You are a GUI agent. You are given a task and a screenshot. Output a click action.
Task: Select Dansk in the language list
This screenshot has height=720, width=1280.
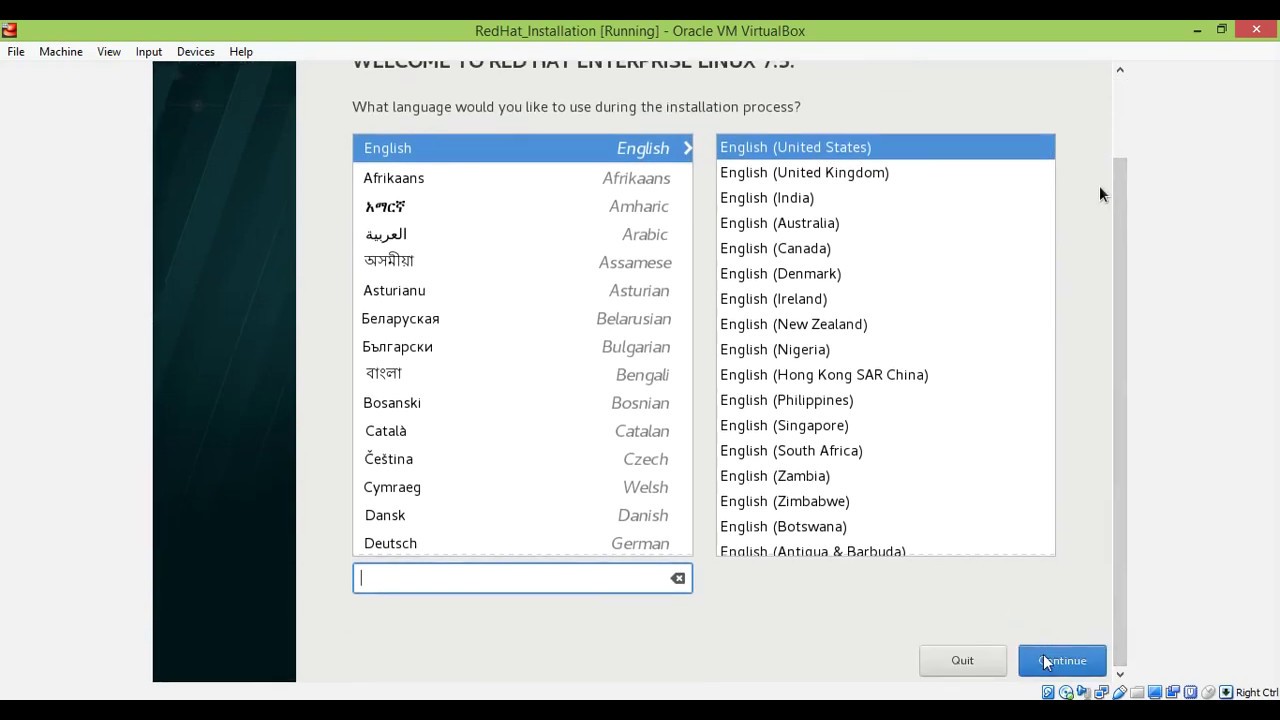click(522, 515)
